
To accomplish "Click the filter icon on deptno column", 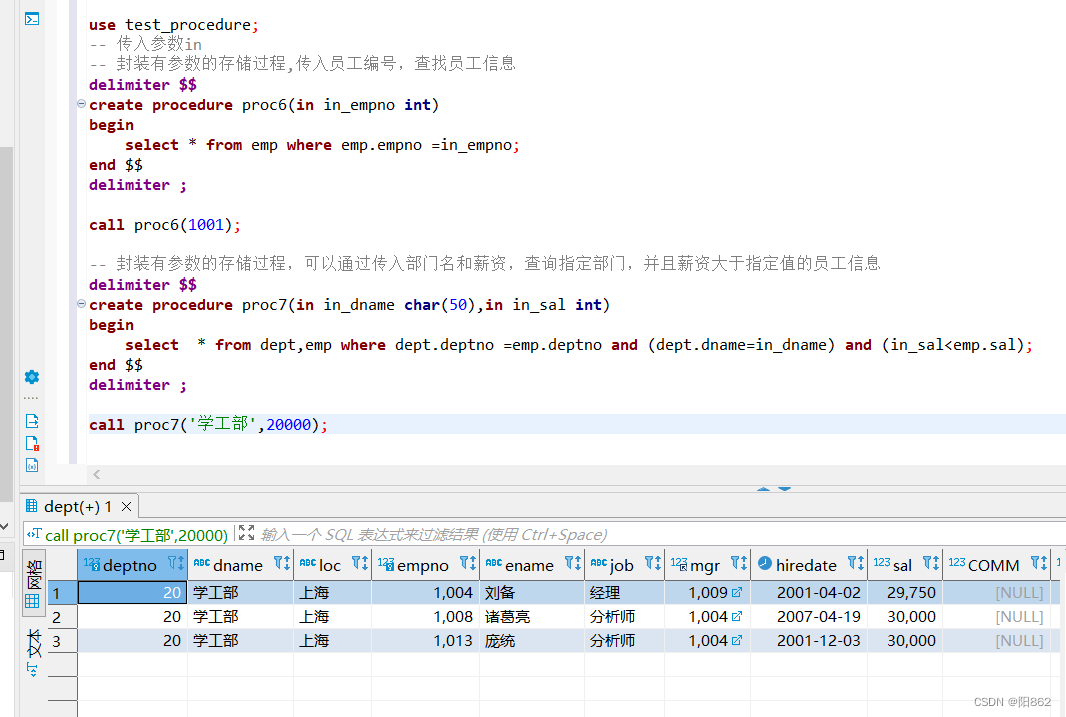I will point(173,564).
